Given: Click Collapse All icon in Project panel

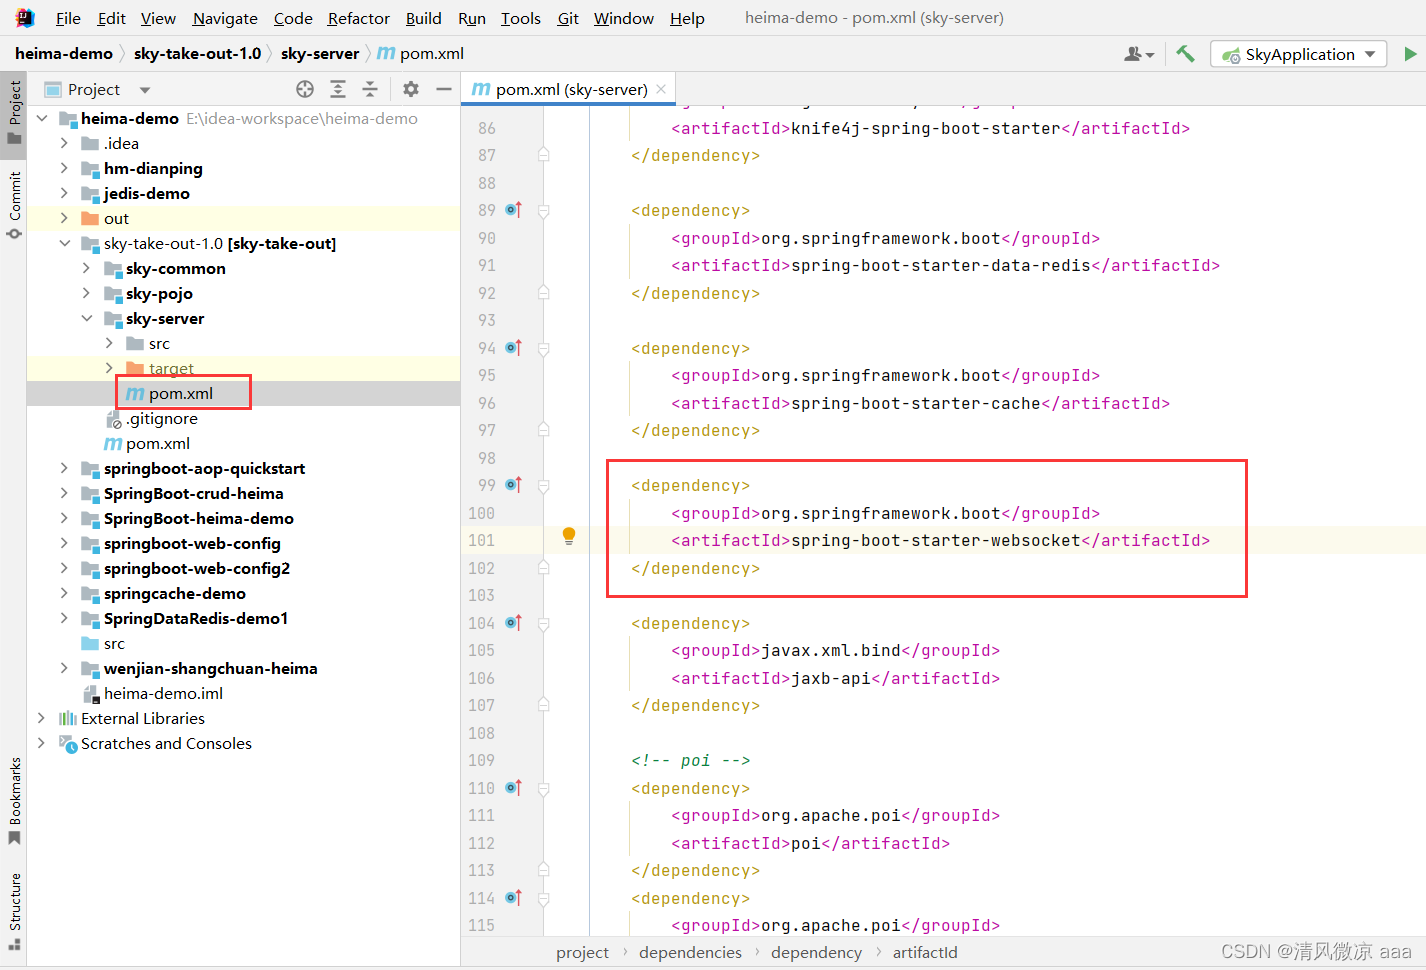Looking at the screenshot, I should pyautogui.click(x=370, y=89).
